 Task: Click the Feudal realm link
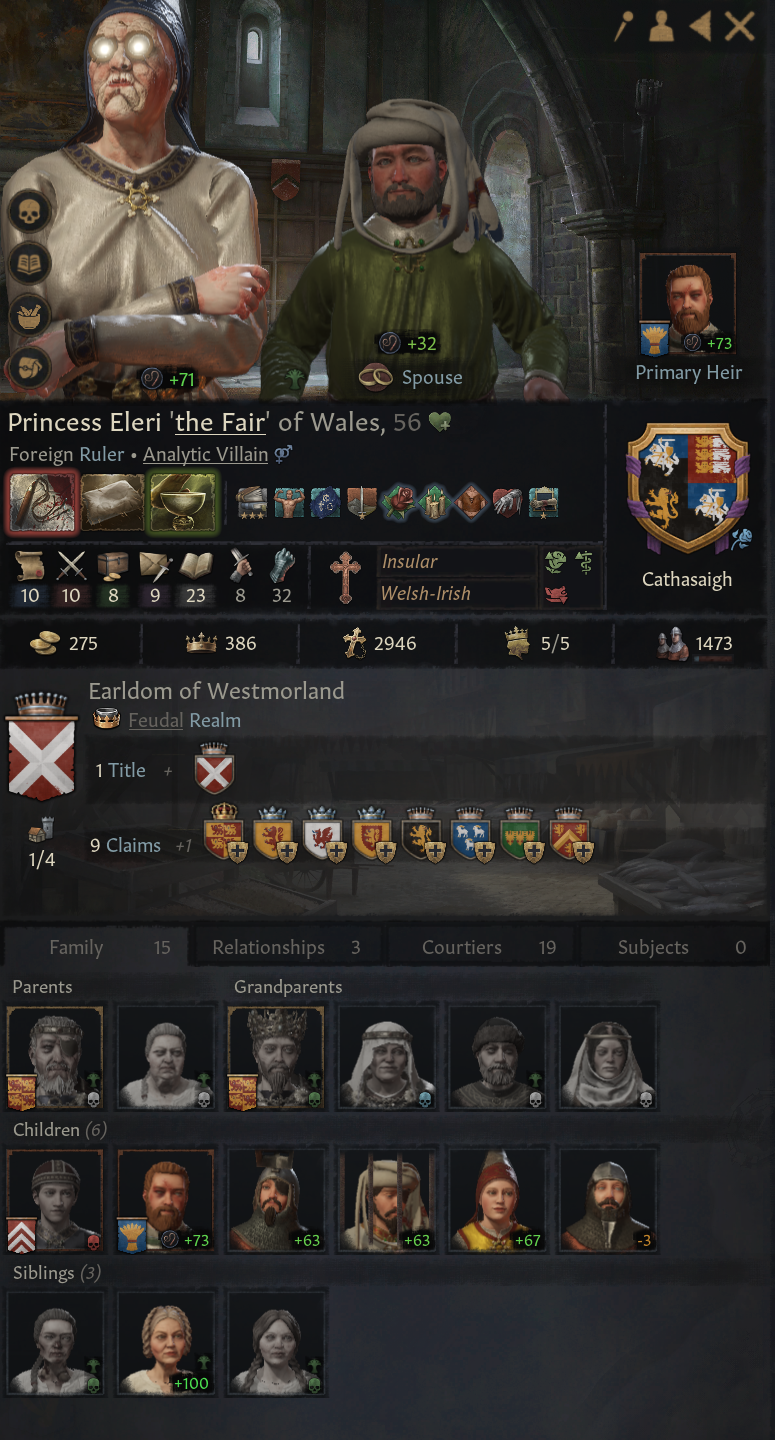click(x=155, y=720)
